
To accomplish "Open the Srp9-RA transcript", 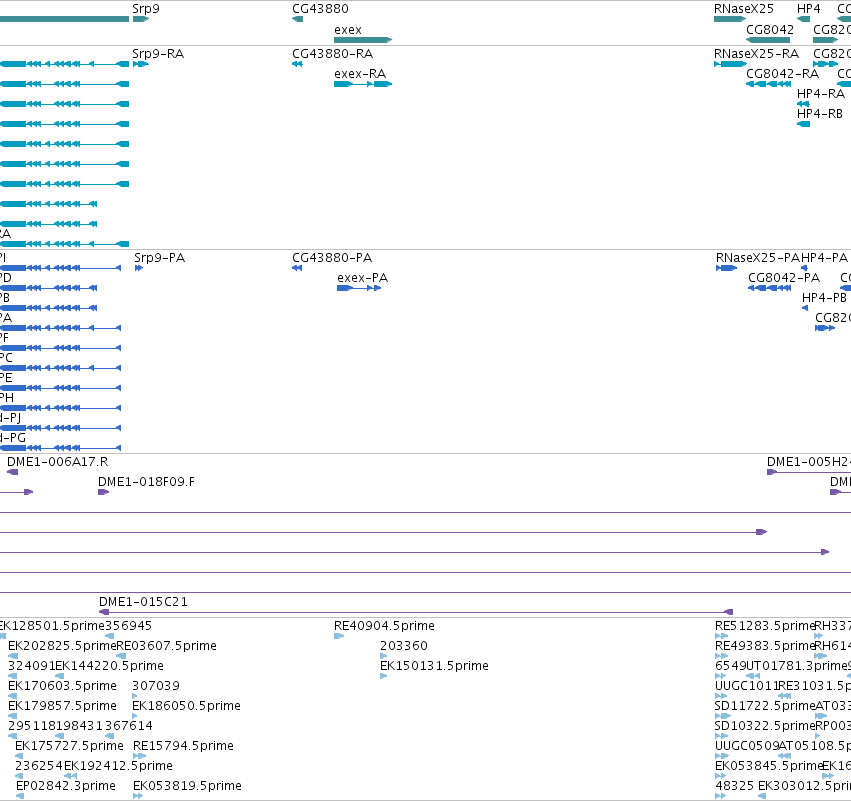I will 141,64.
